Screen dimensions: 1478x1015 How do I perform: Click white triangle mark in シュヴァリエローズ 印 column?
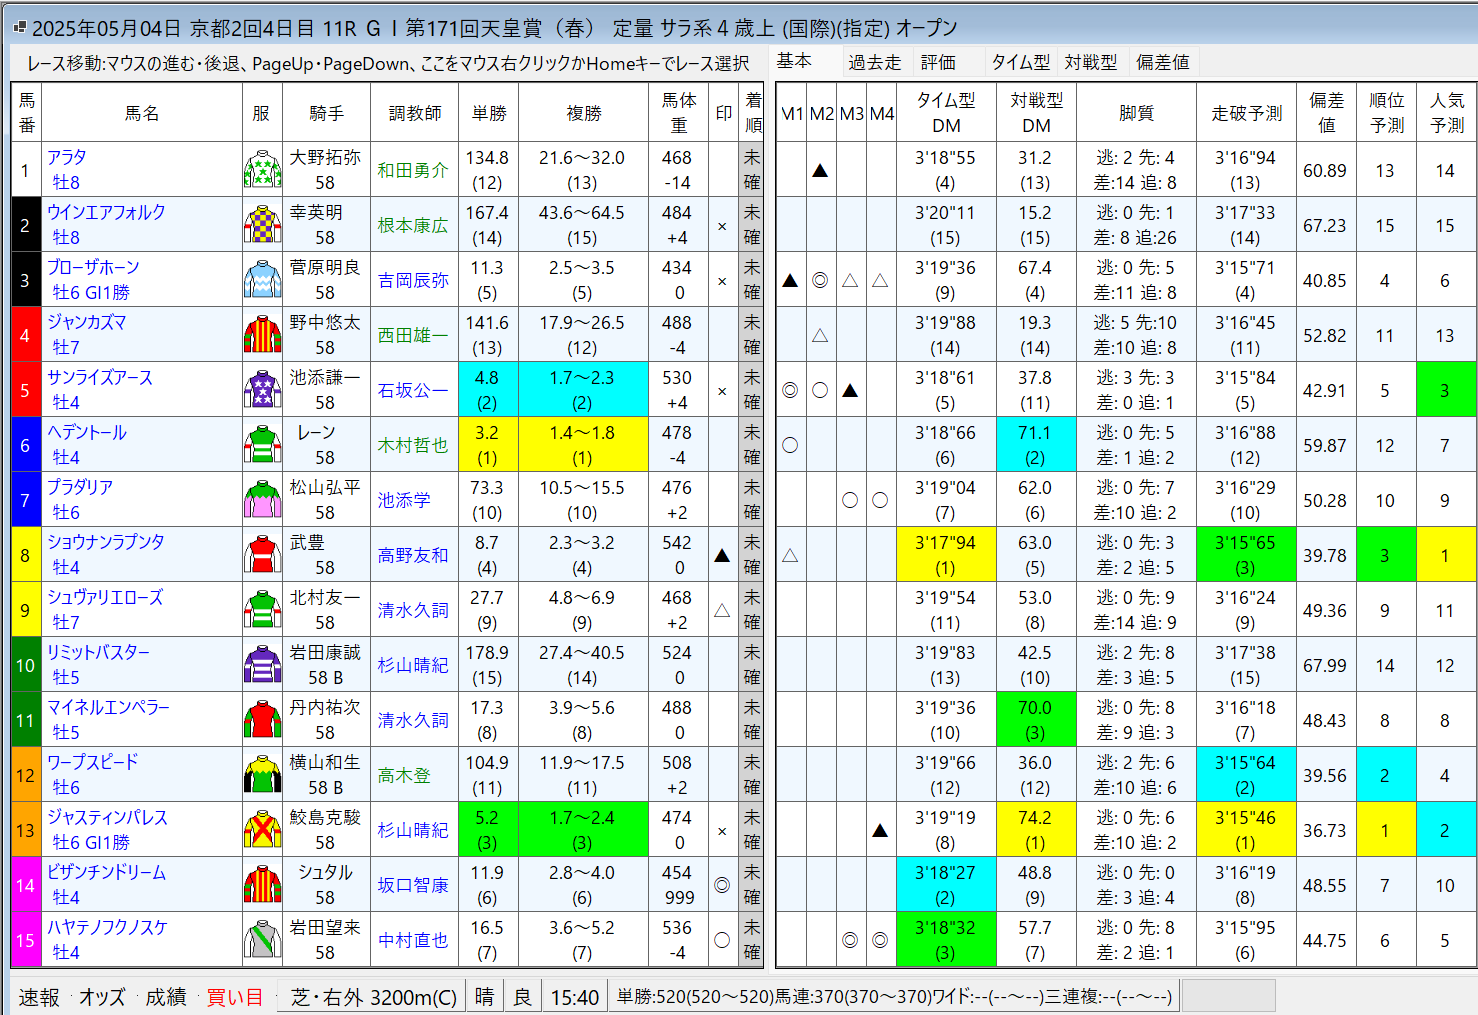tap(722, 610)
